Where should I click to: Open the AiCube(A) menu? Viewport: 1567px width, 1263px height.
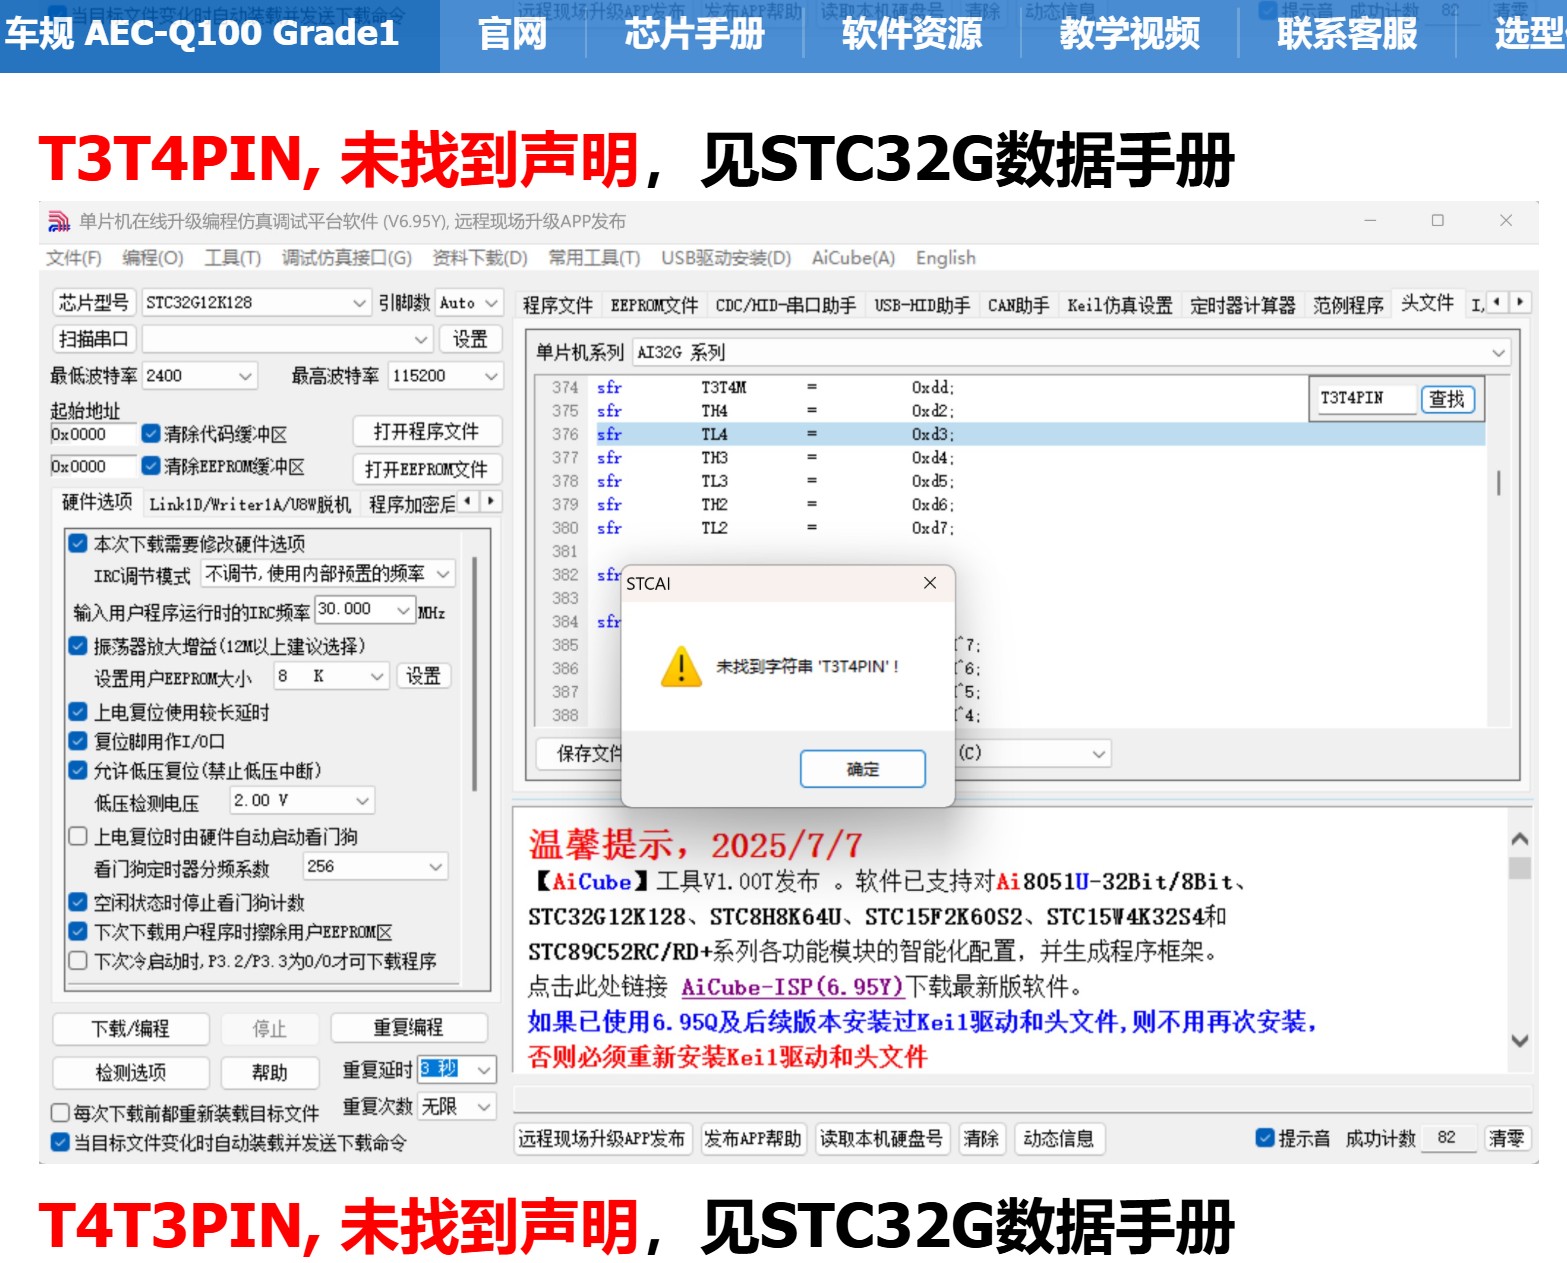tap(853, 258)
